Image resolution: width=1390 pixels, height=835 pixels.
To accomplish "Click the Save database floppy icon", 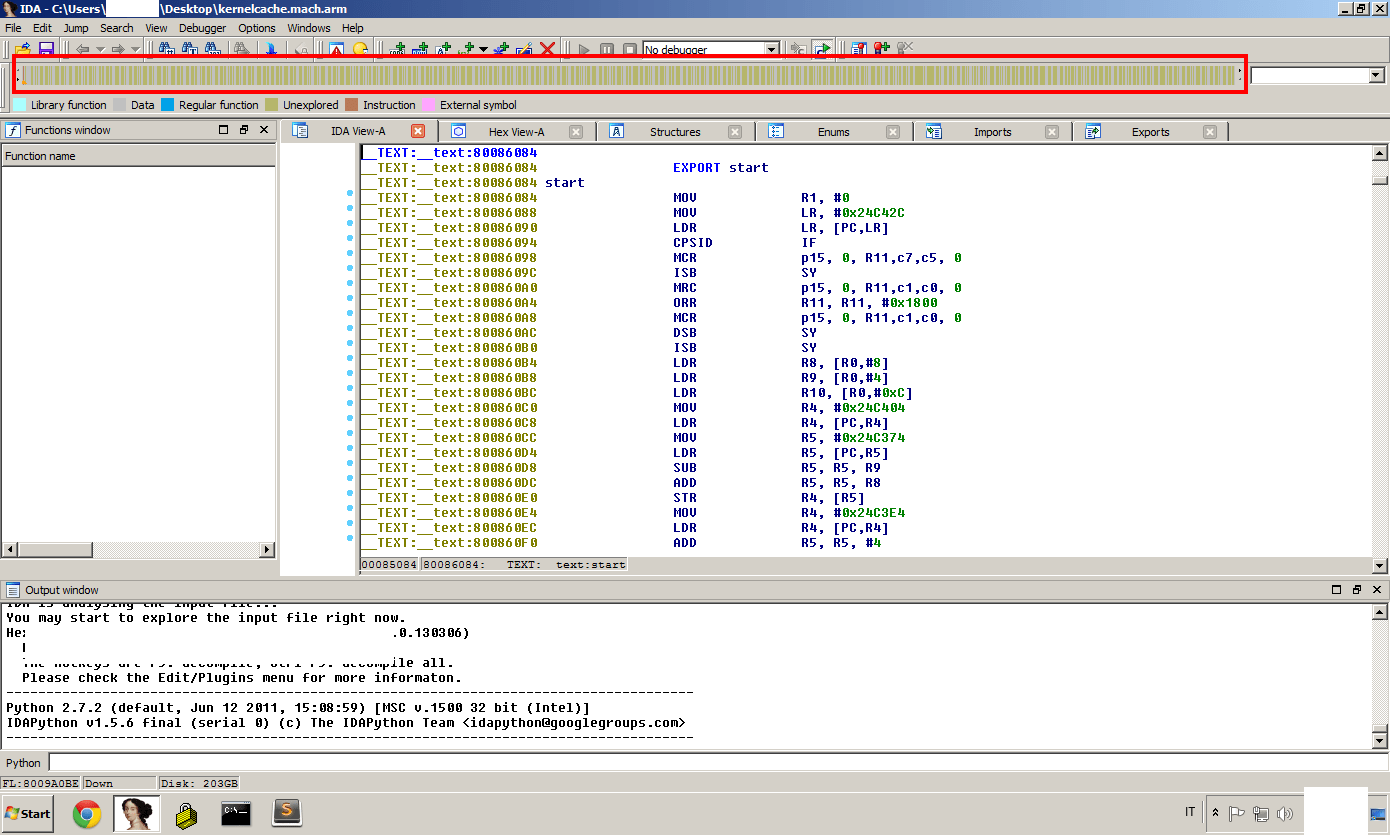I will (x=46, y=49).
